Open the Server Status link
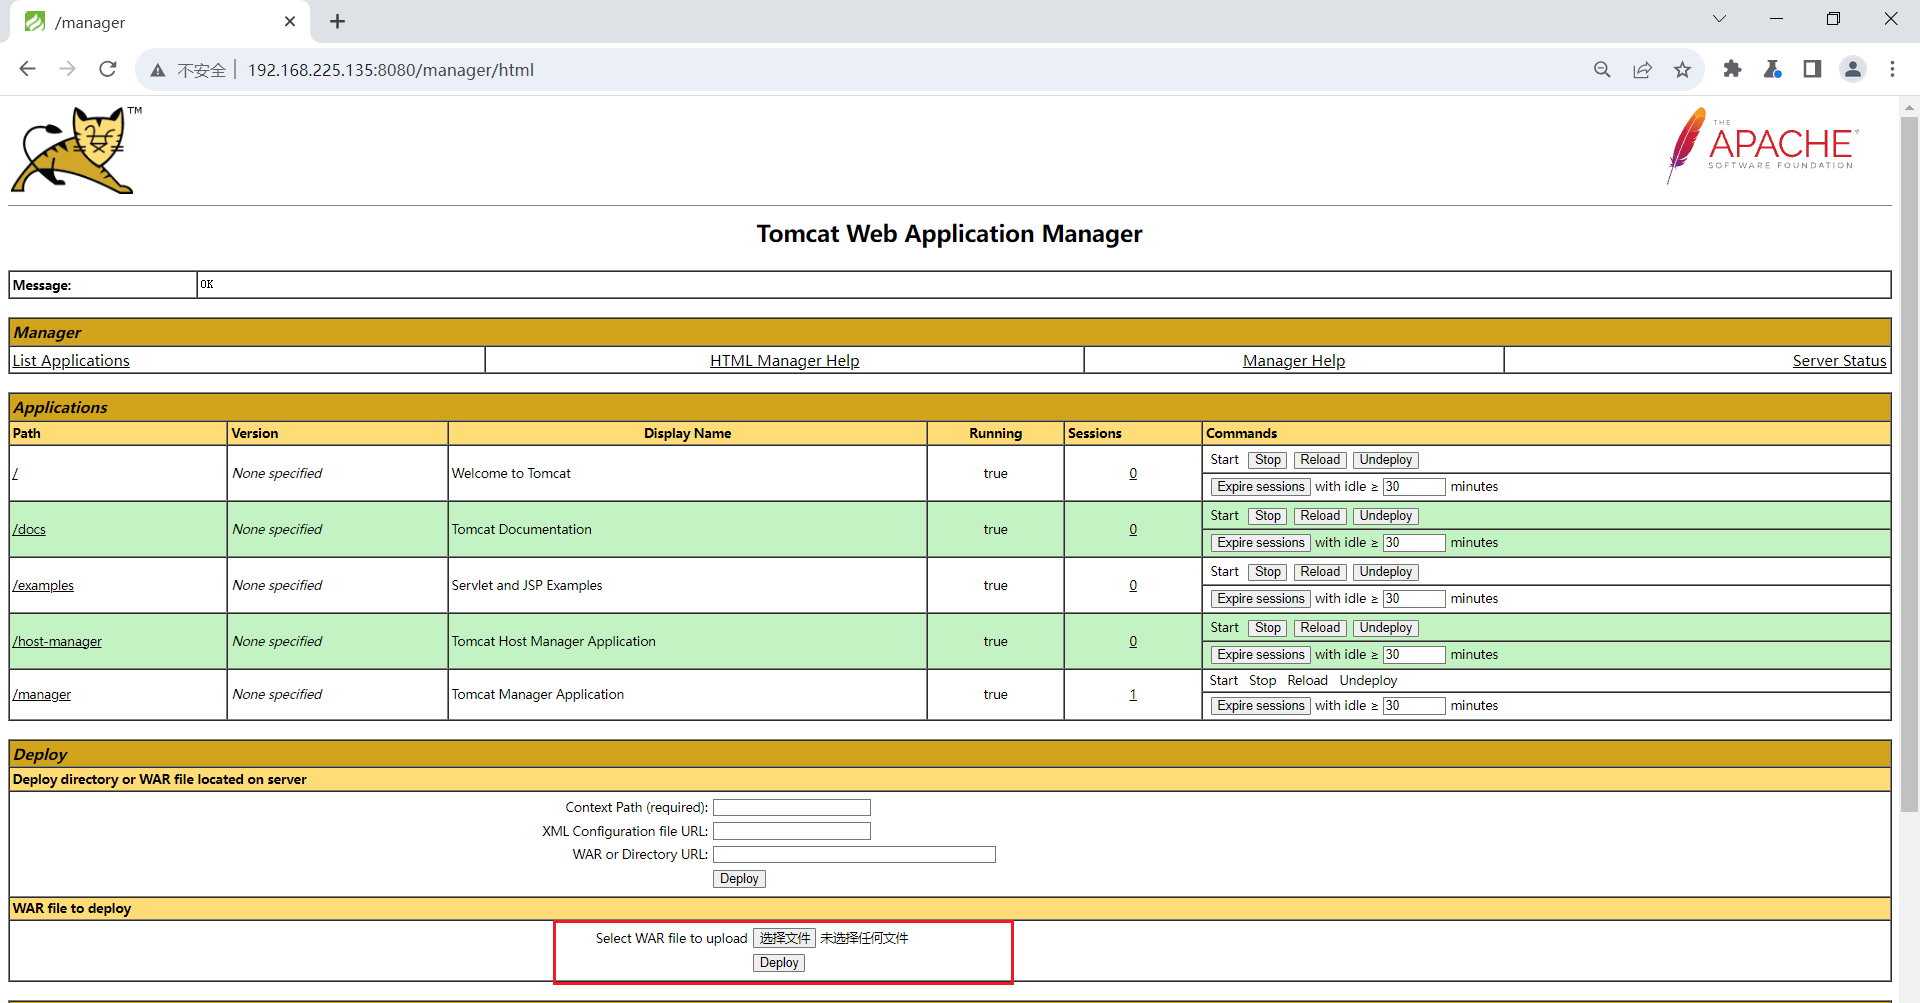The image size is (1920, 1003). [1838, 360]
